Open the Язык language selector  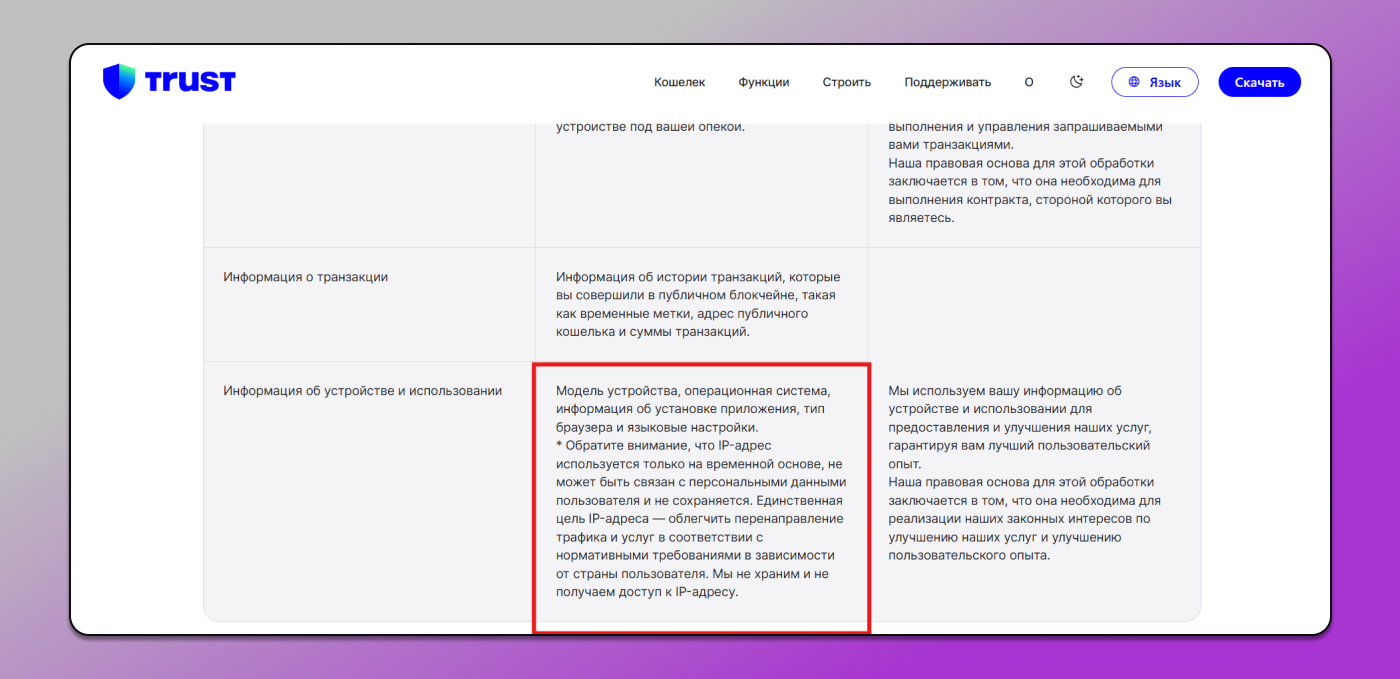pyautogui.click(x=1154, y=82)
